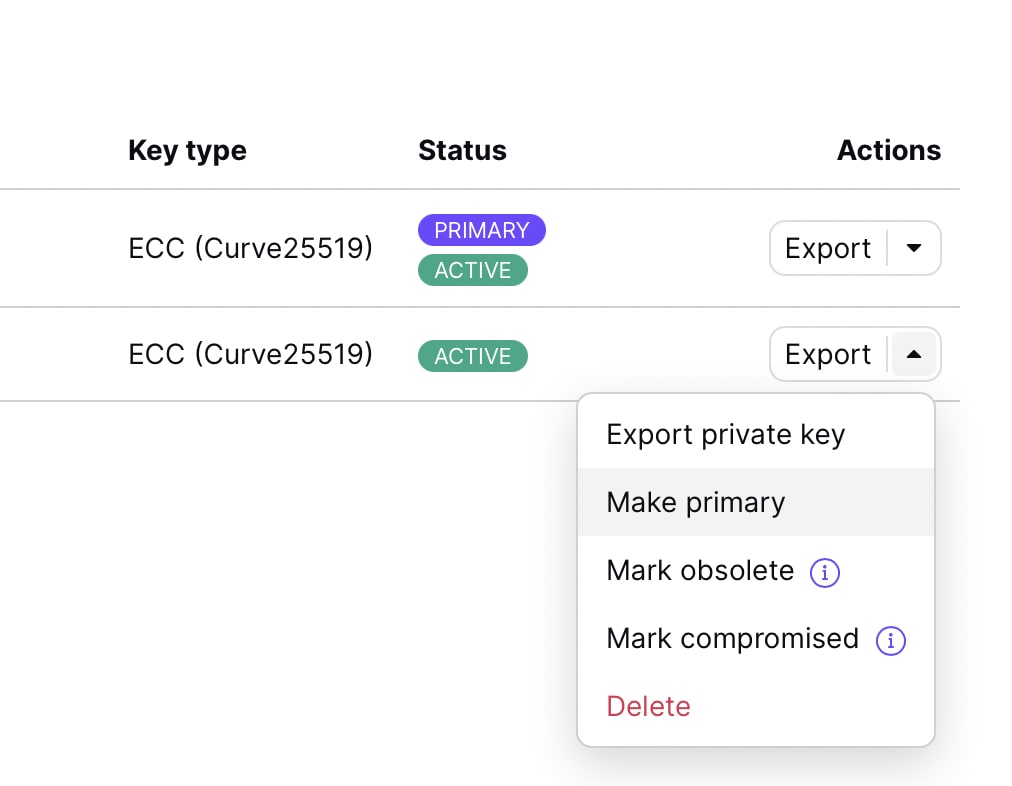
Task: Click Export on the primary key row
Action: coord(828,248)
